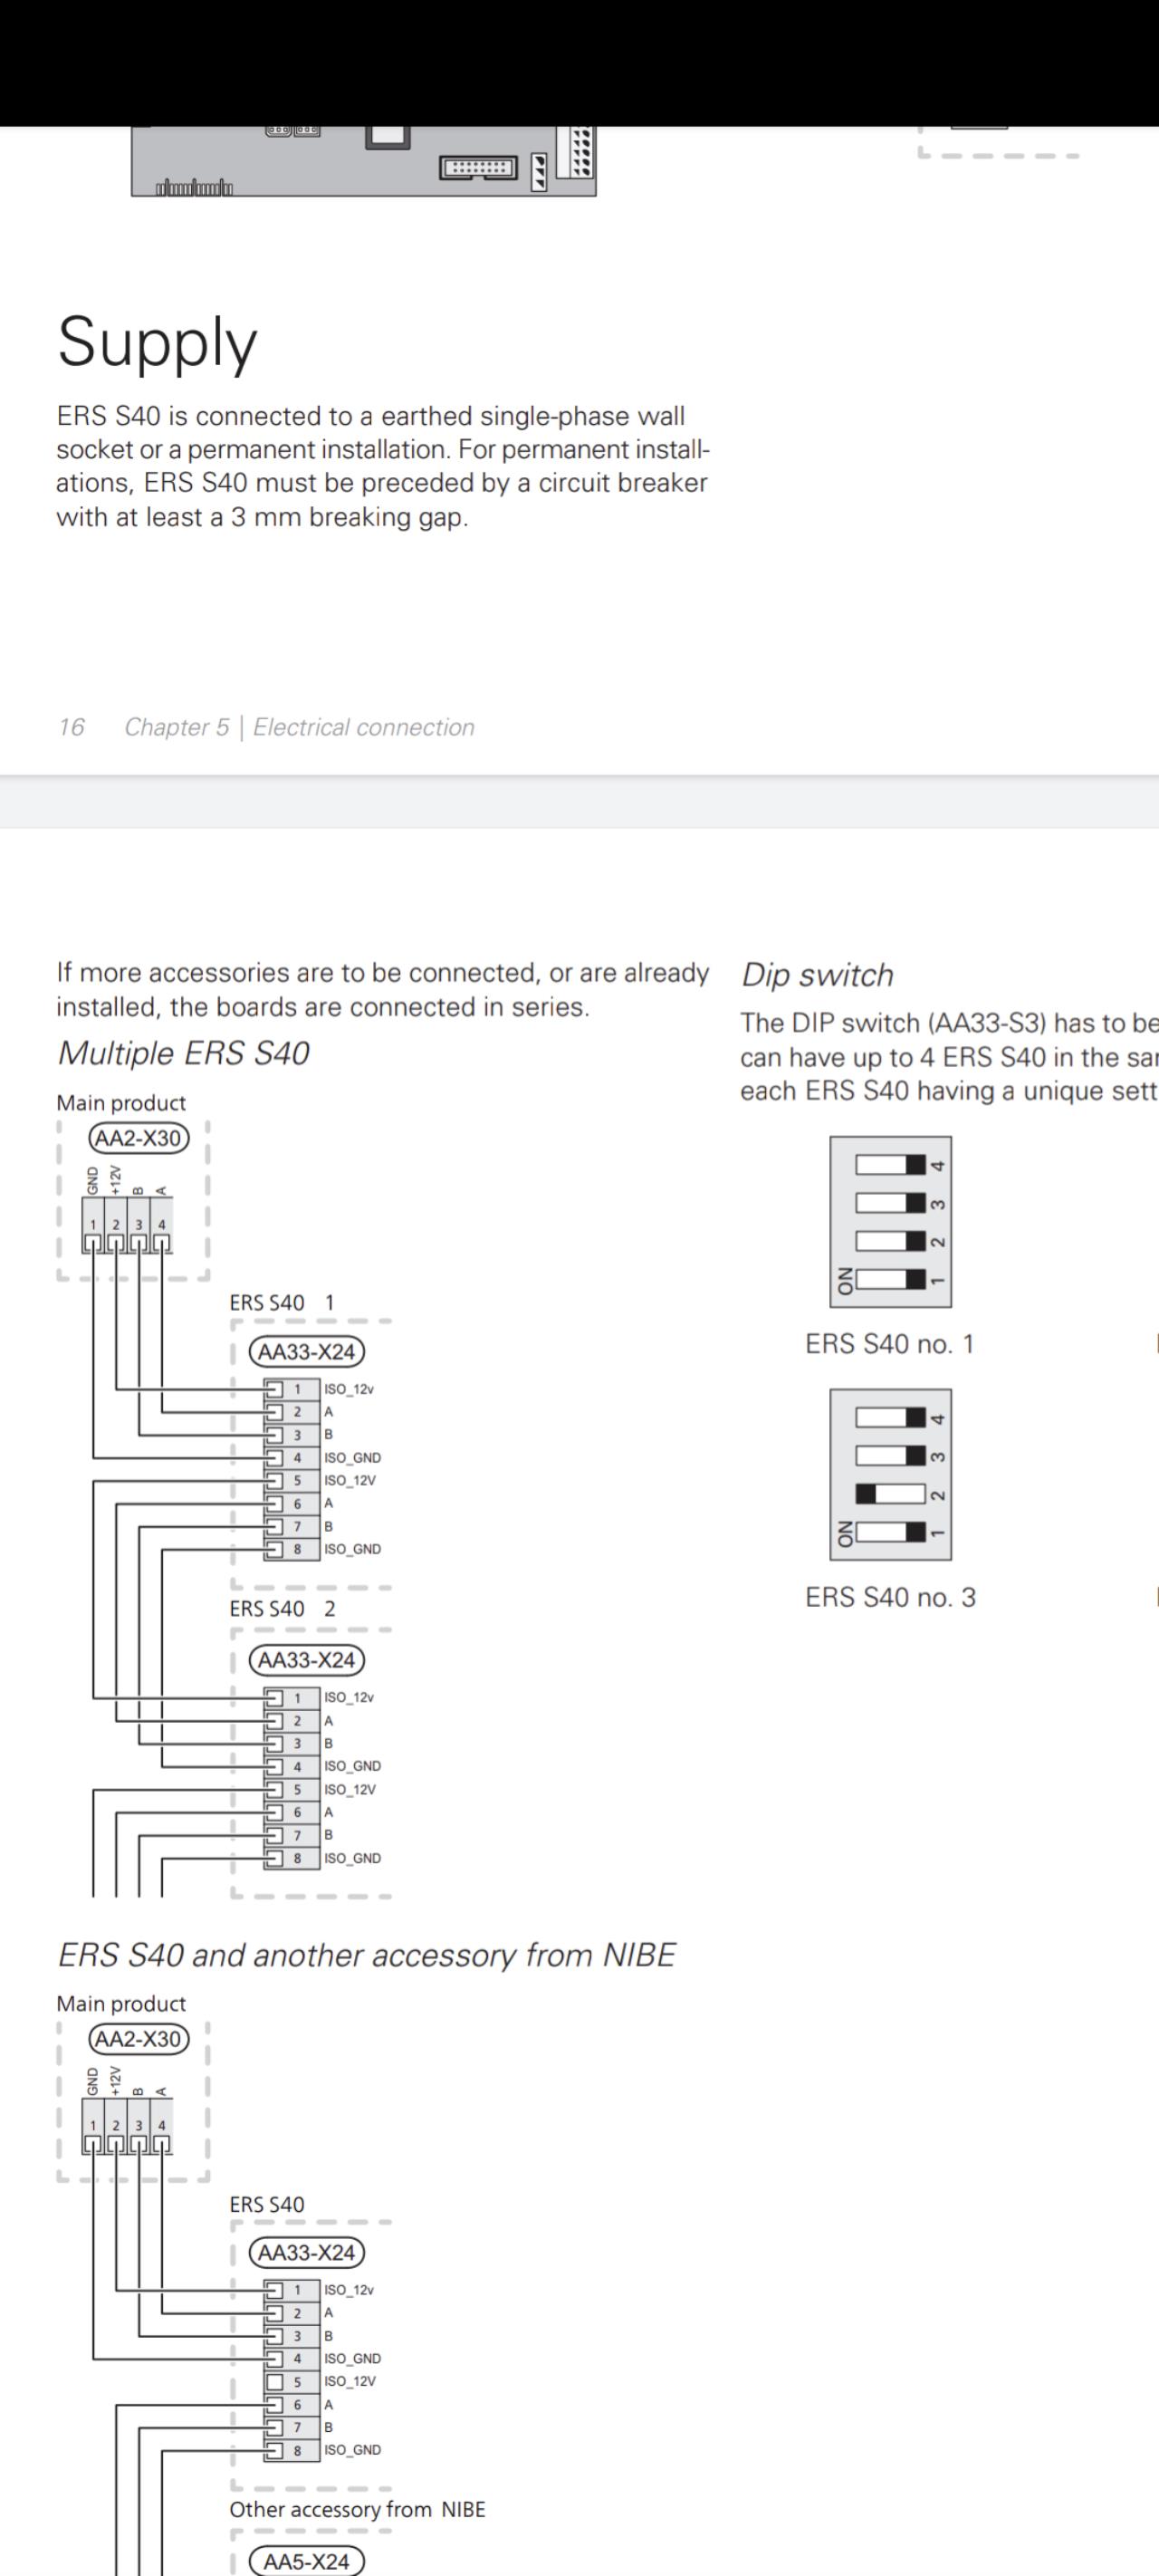Tap the "Other accessory from NIBE" label
This screenshot has height=2576, width=1159.
point(357,2510)
